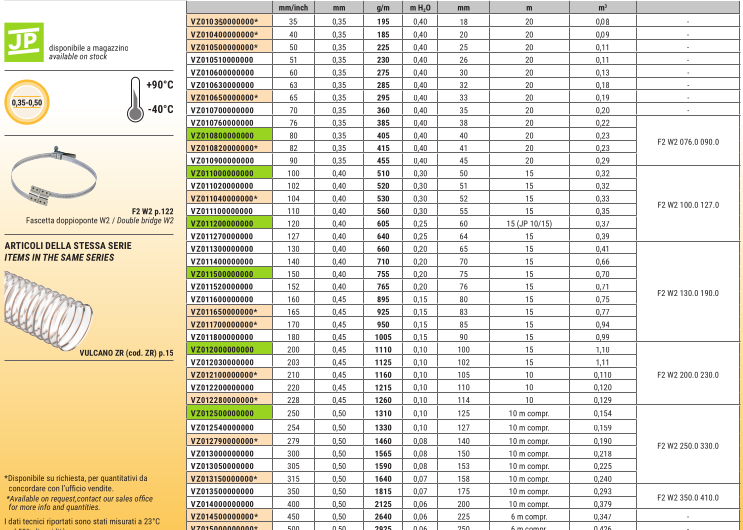Click the green-highlighted code VZ012000000000
743x530 pixels.
[222, 351]
